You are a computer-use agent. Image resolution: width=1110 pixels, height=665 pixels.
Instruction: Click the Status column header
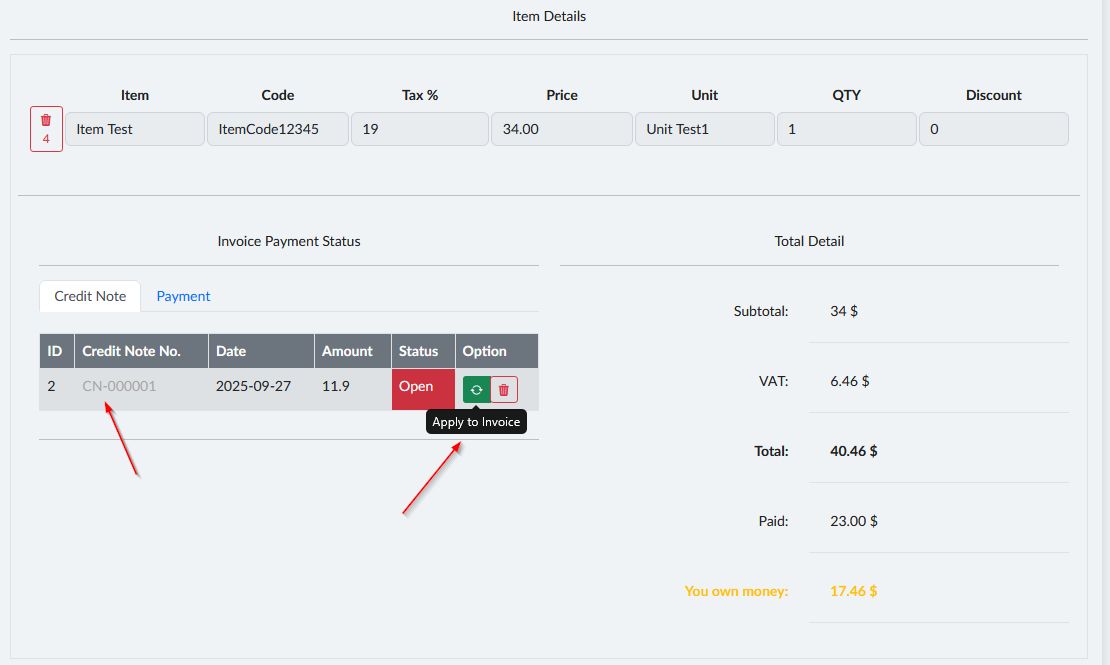pos(418,351)
